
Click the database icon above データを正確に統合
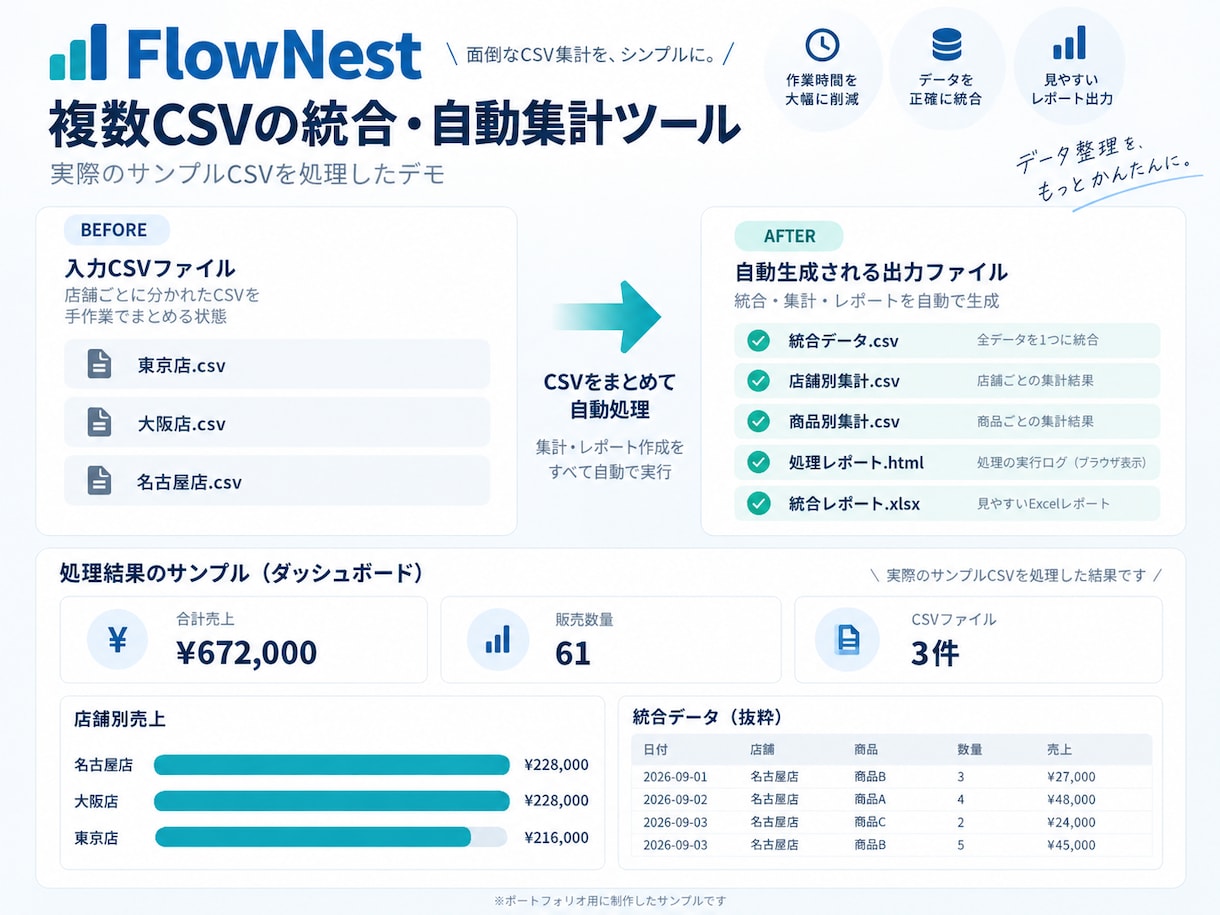pyautogui.click(x=945, y=45)
